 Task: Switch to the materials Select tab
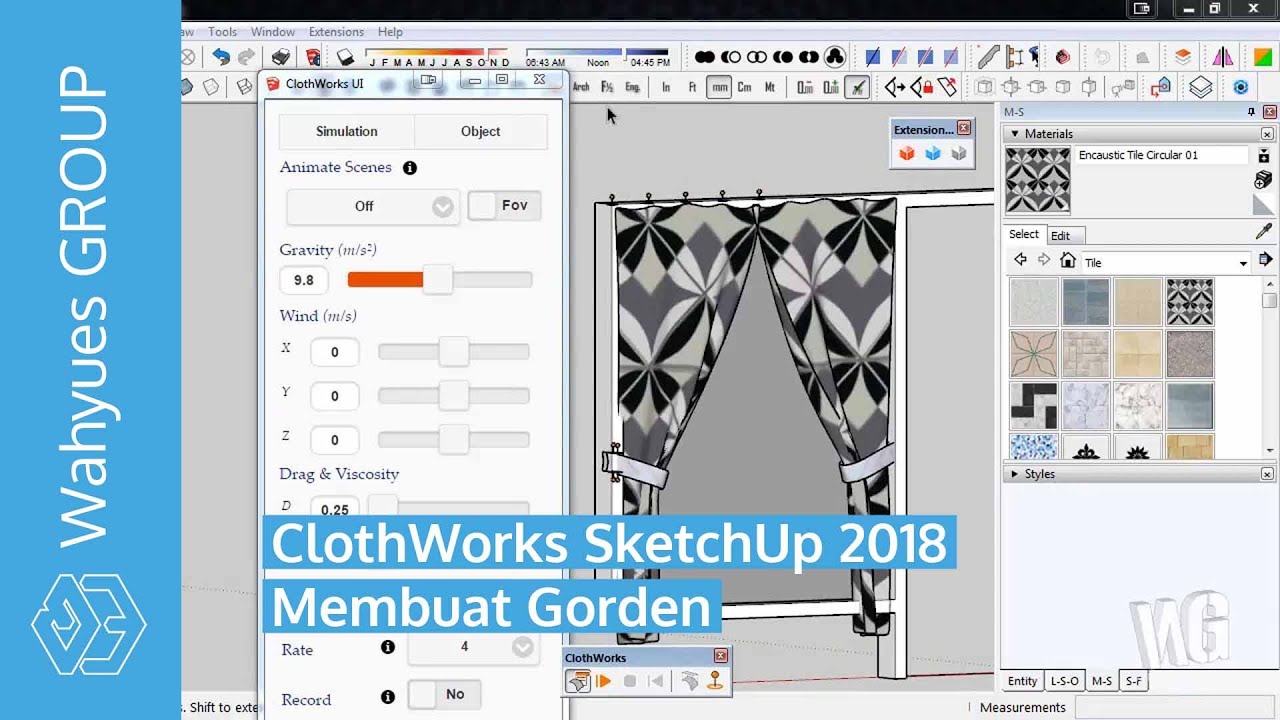pyautogui.click(x=1023, y=234)
